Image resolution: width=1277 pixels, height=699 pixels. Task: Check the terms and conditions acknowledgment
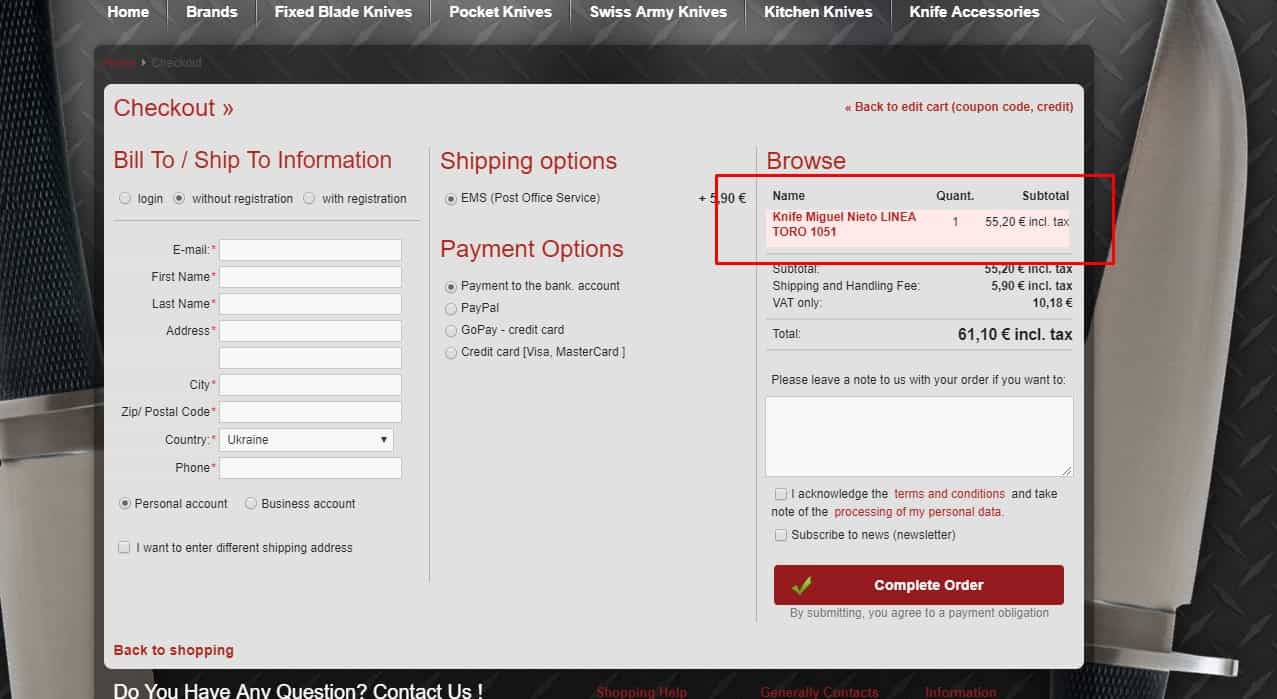pos(780,493)
